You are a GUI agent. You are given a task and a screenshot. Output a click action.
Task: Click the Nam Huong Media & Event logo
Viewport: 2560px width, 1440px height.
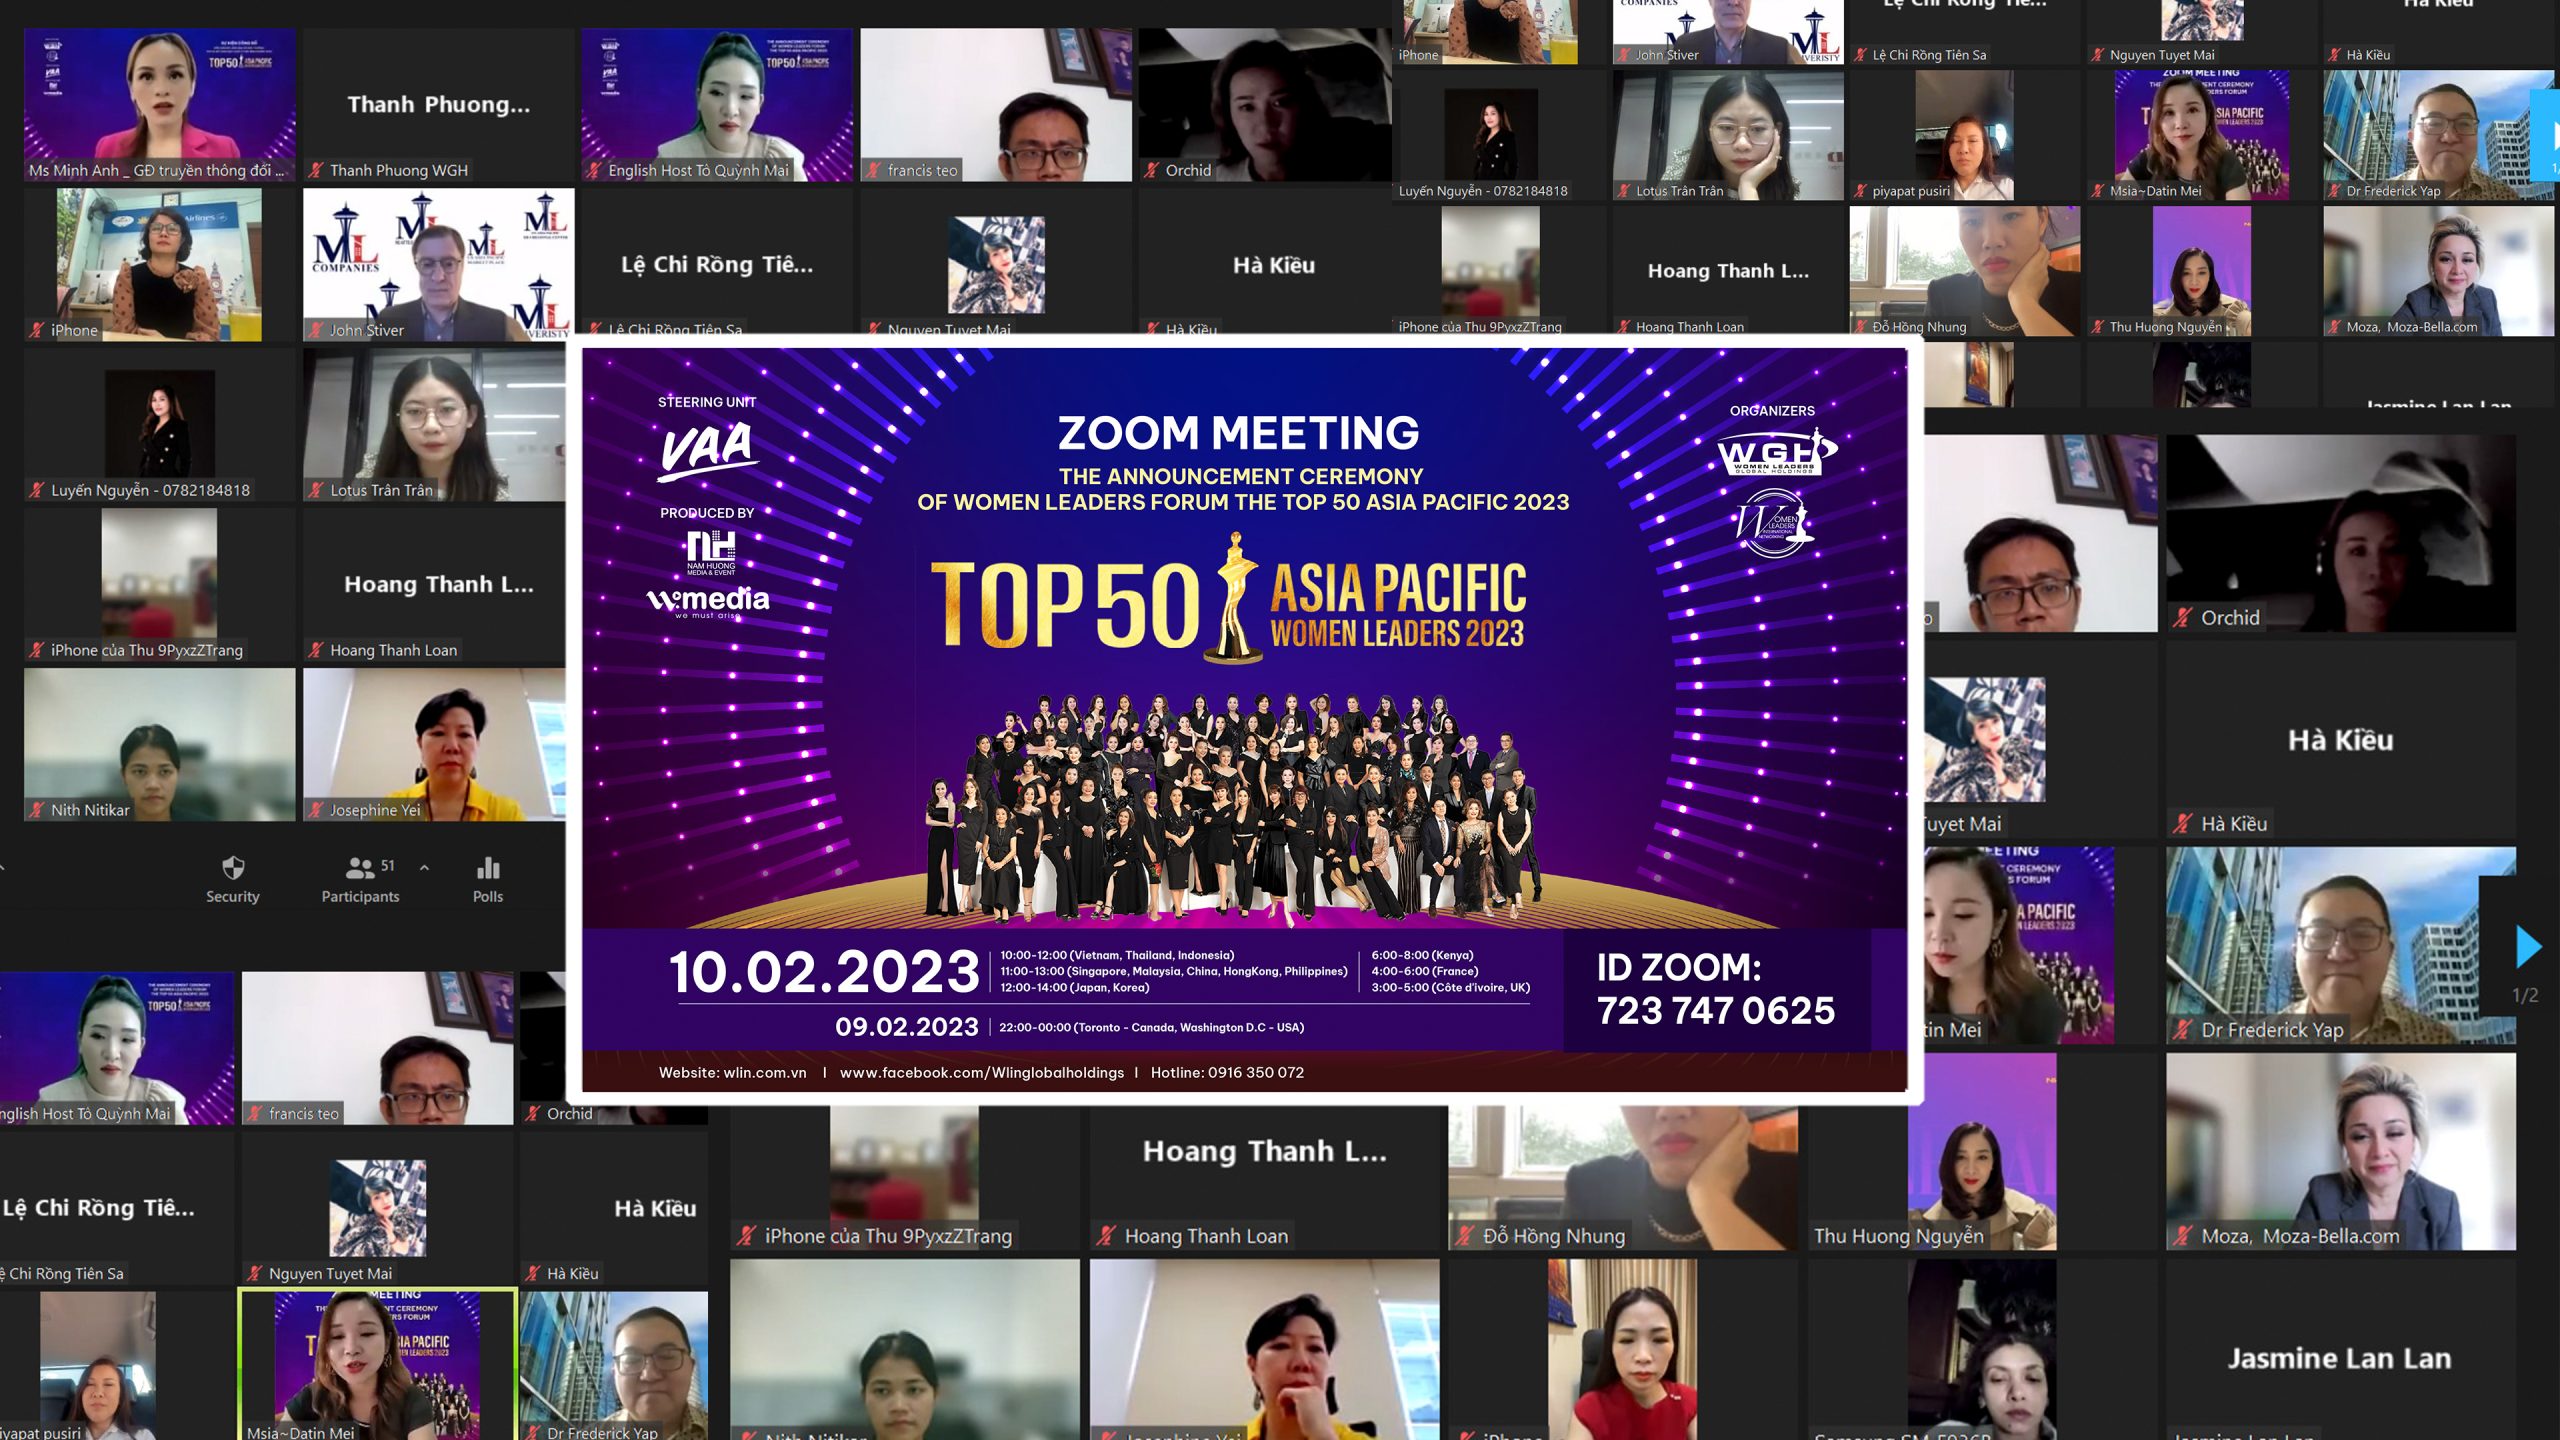[711, 553]
